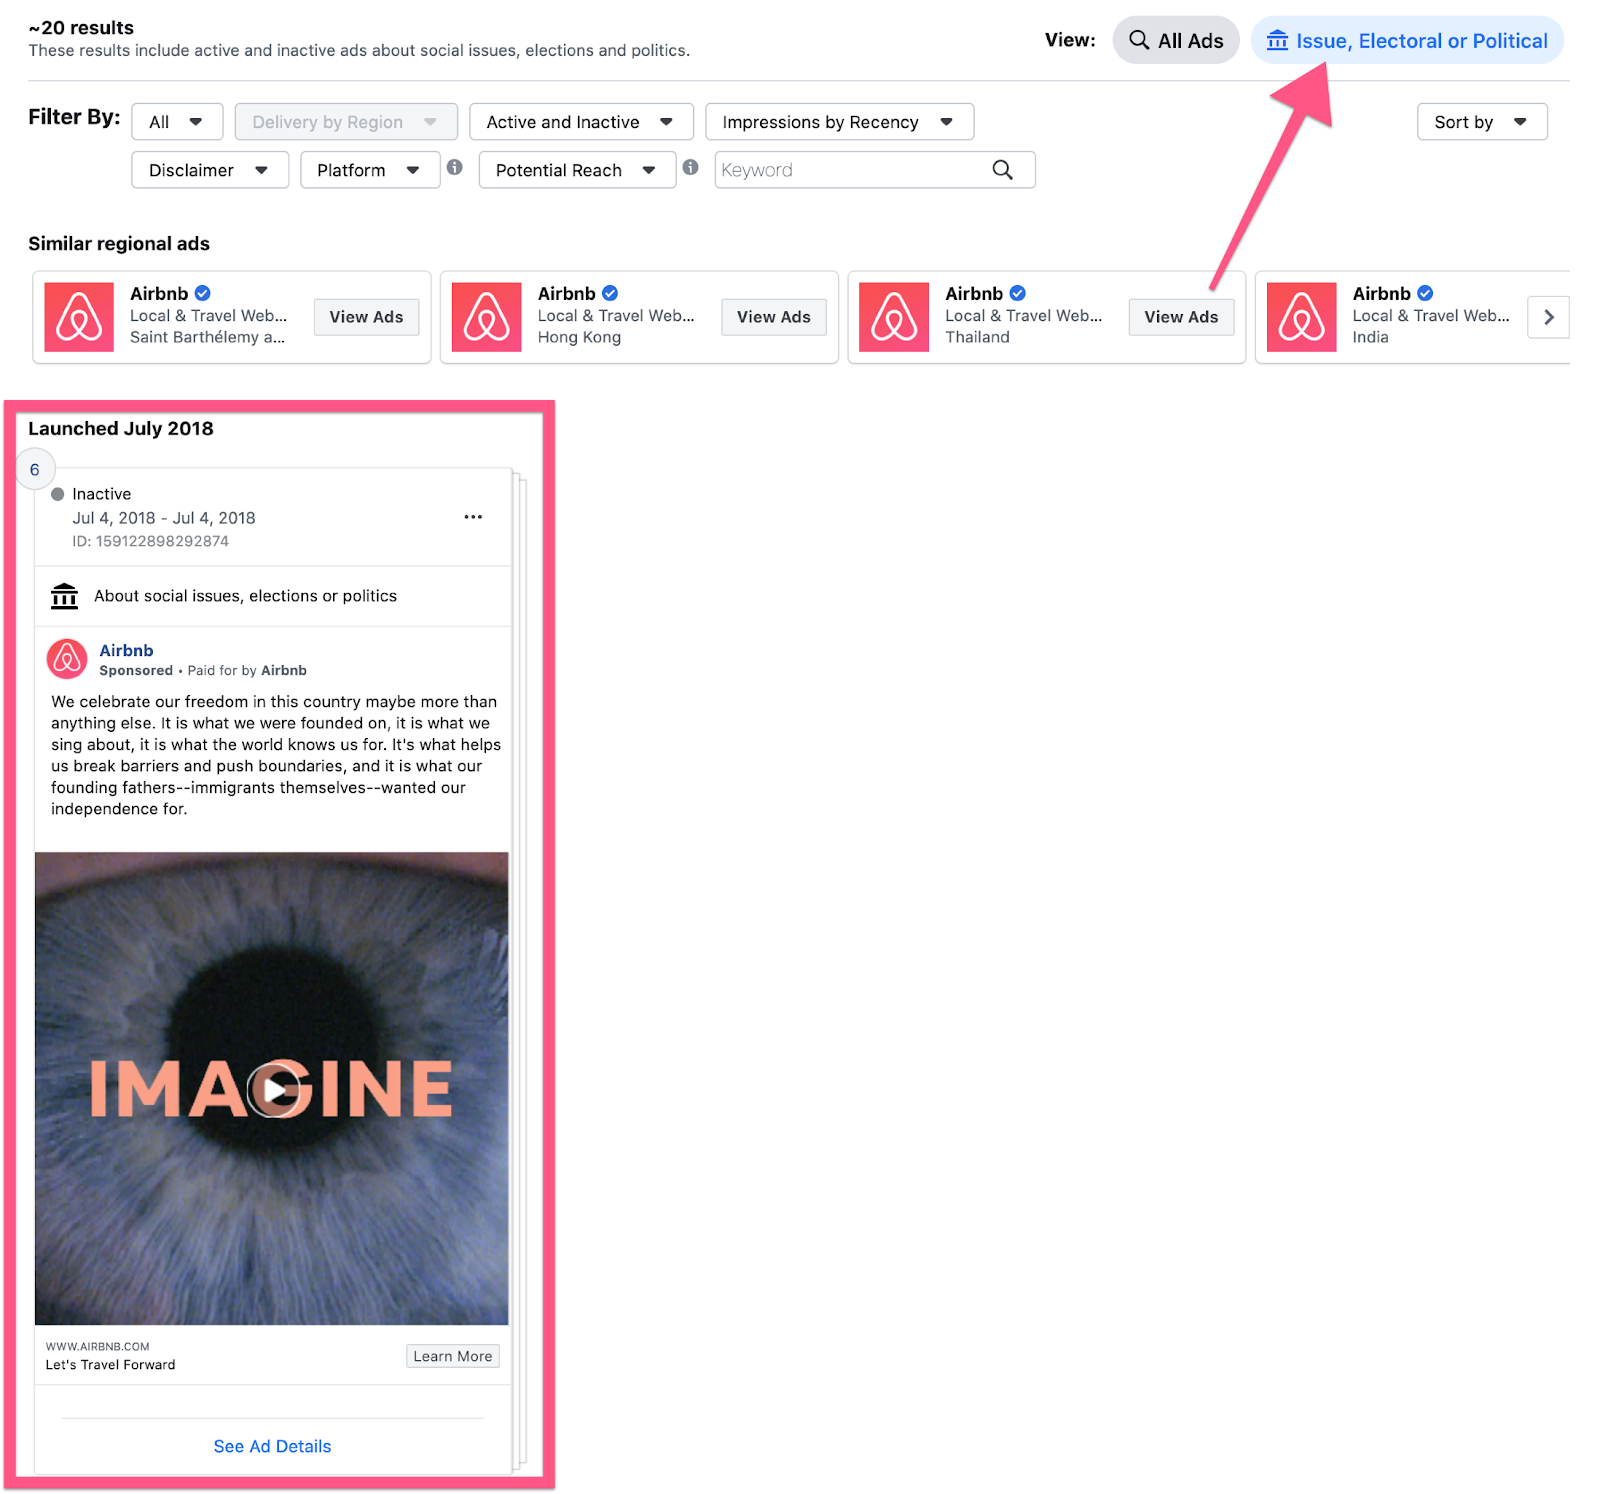Screen dimensions: 1600x1494
Task: Open See Ad Details link
Action: pos(272,1446)
